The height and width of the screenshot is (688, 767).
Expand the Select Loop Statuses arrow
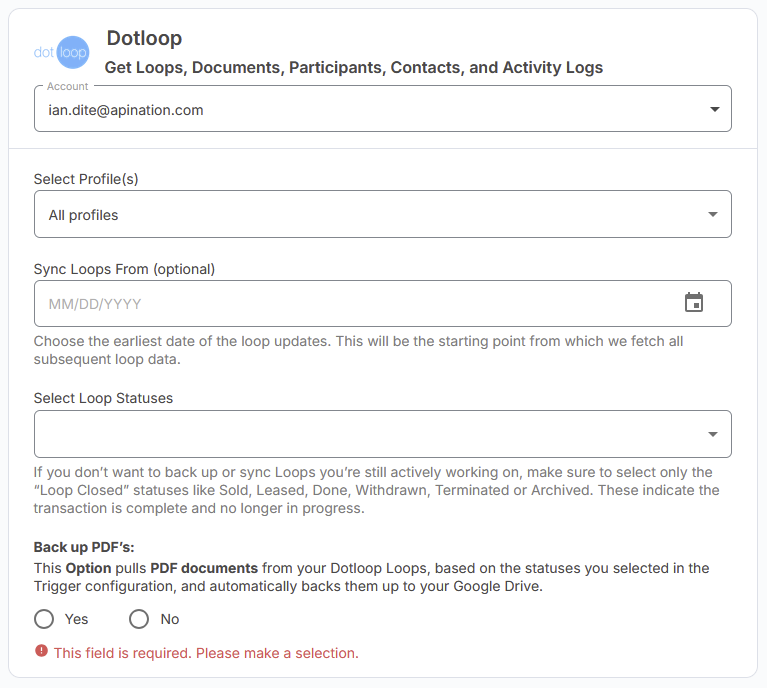pyautogui.click(x=712, y=434)
